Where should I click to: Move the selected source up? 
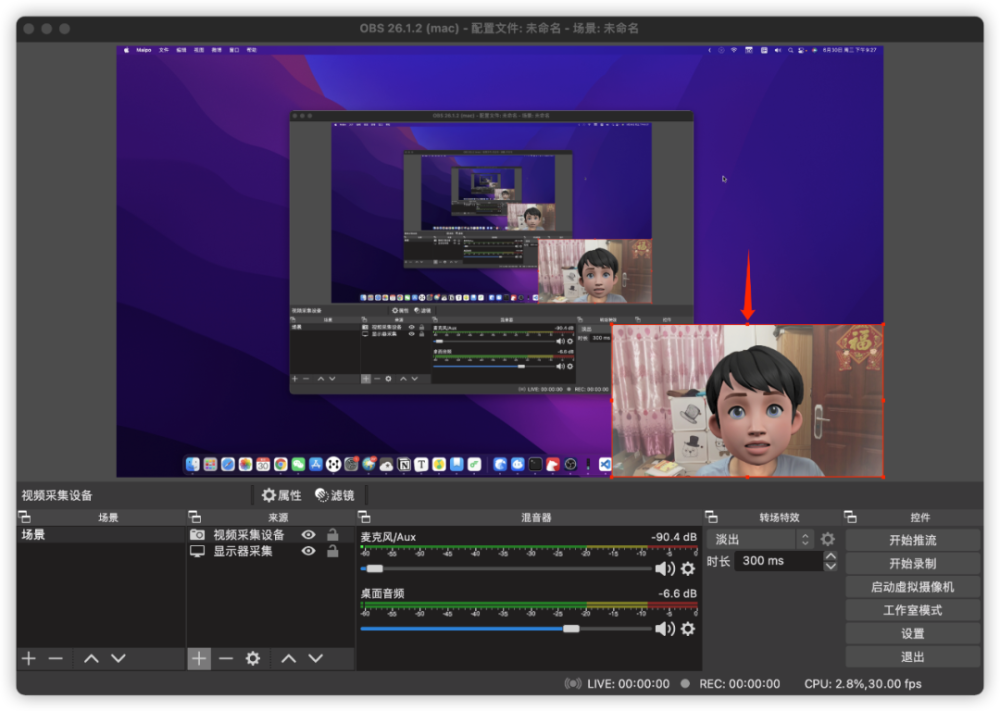[x=289, y=659]
